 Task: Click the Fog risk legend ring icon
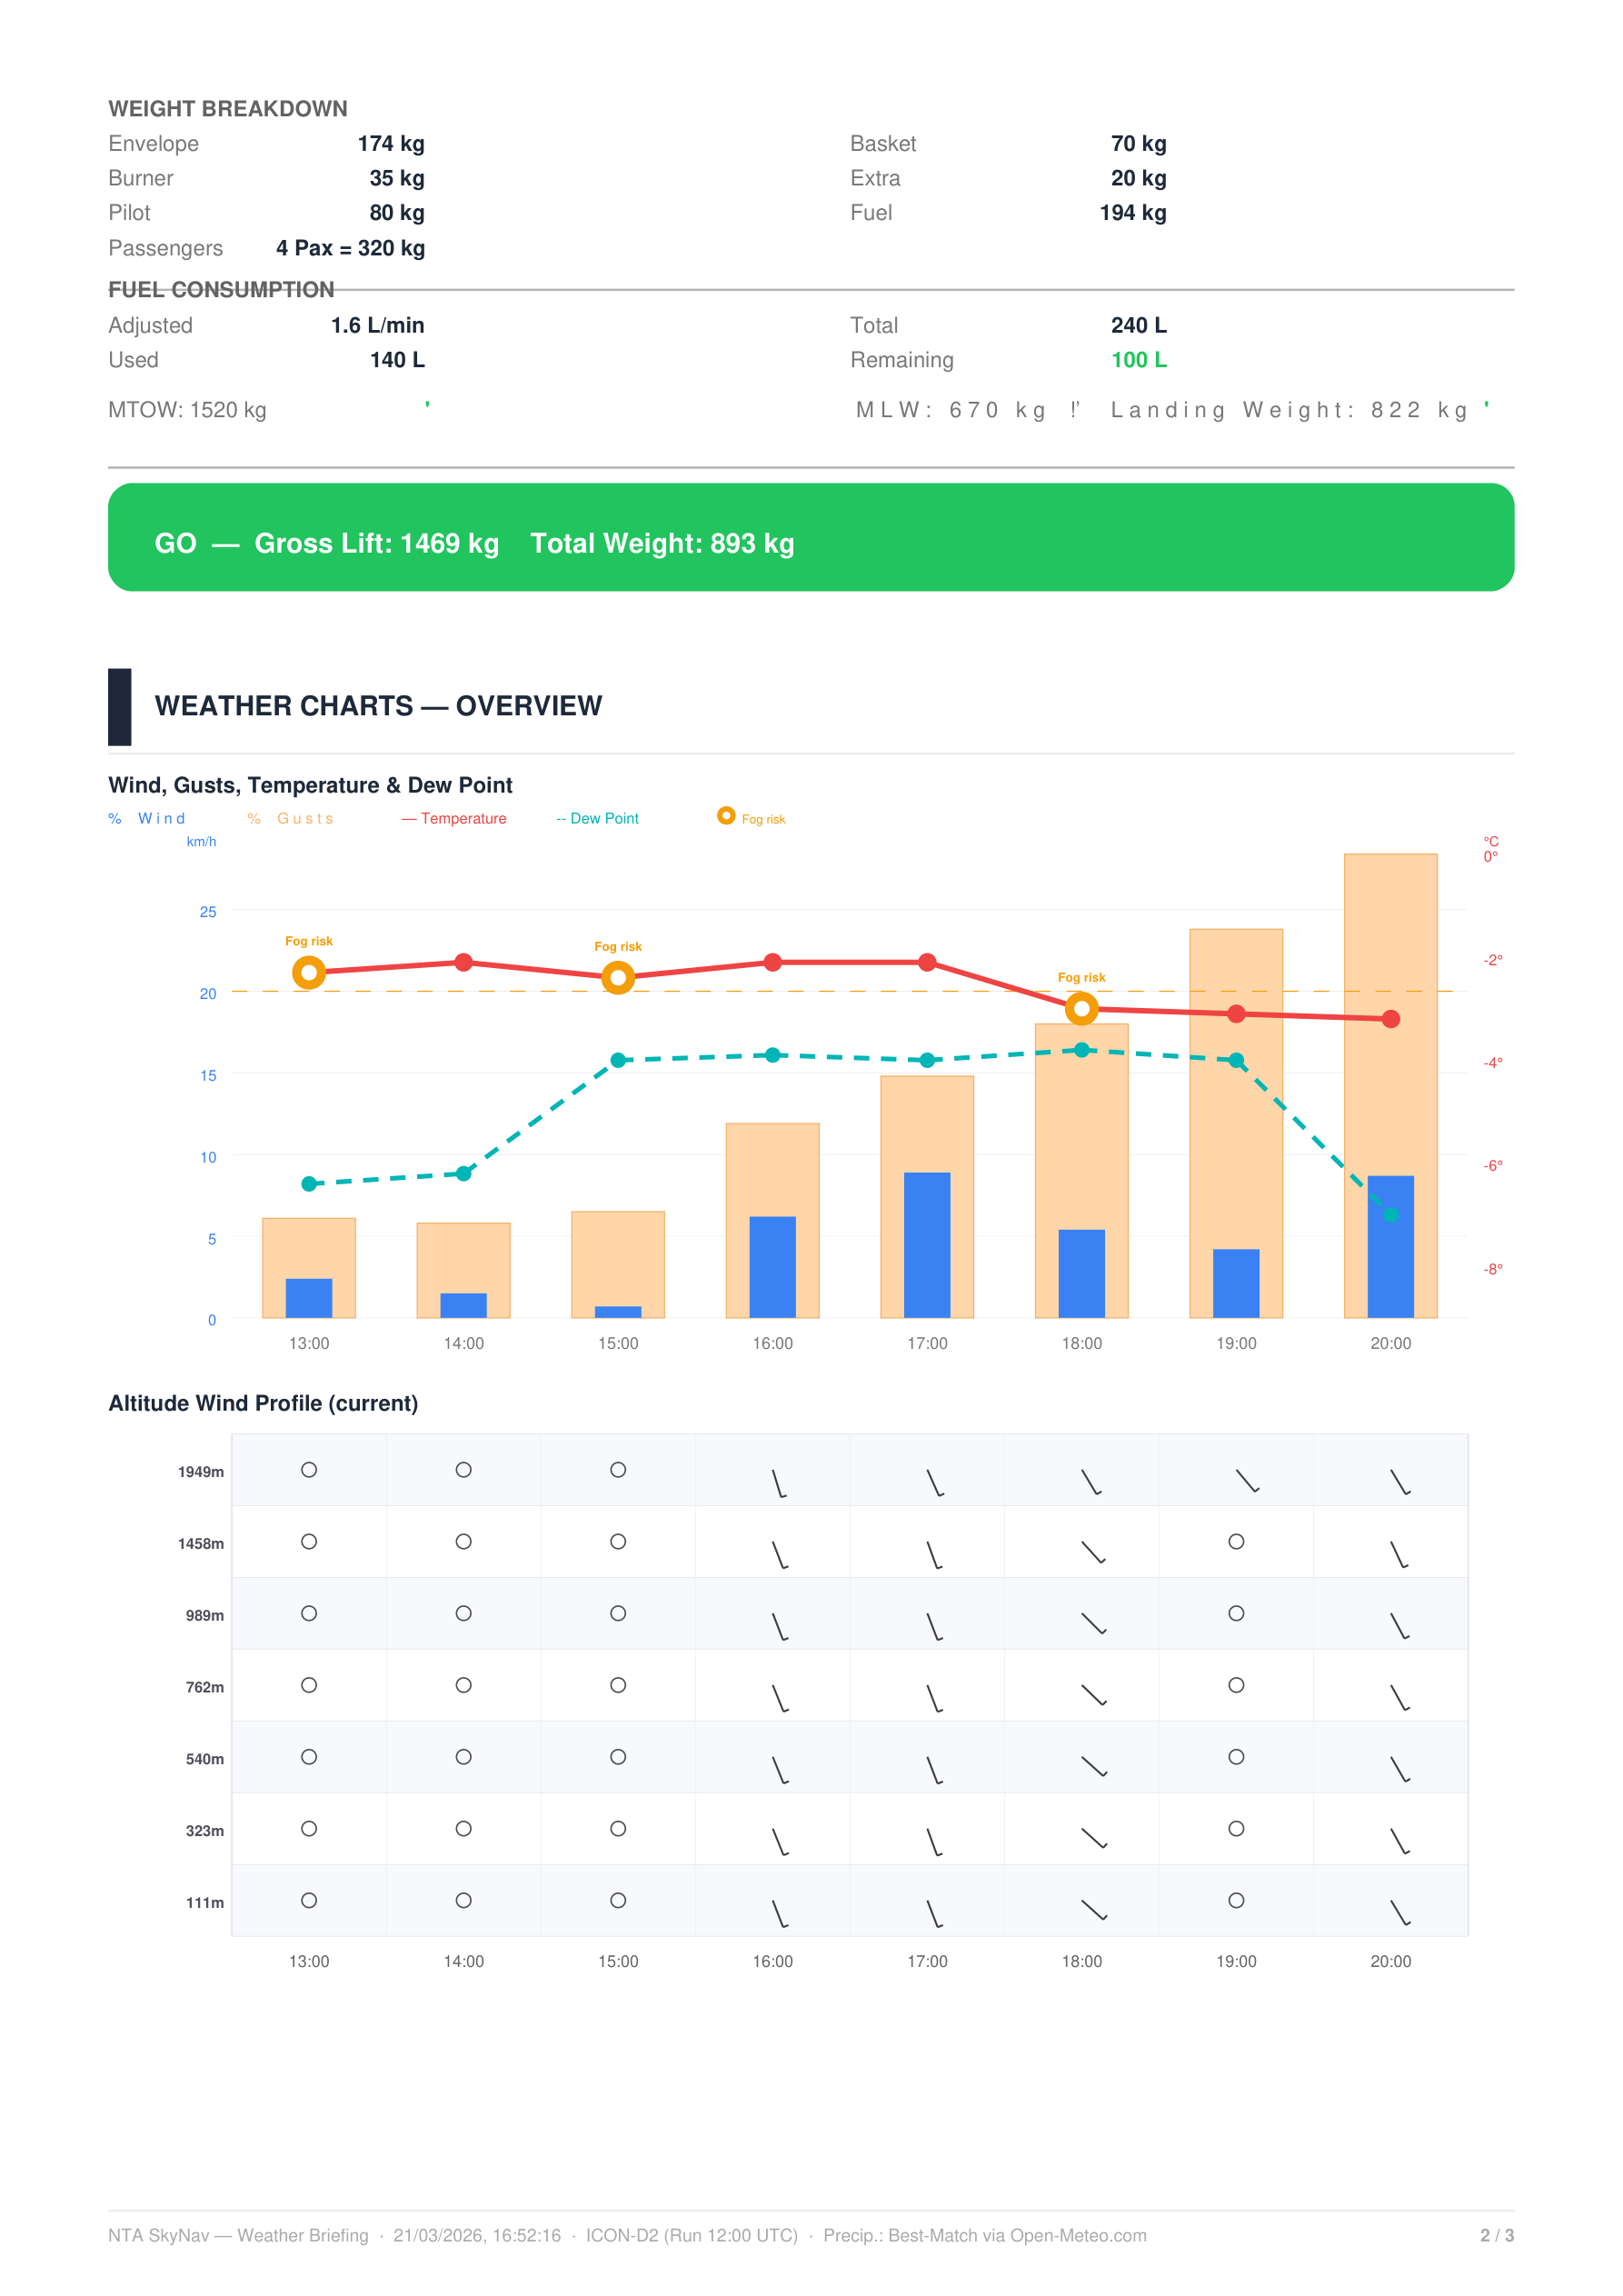tap(726, 816)
